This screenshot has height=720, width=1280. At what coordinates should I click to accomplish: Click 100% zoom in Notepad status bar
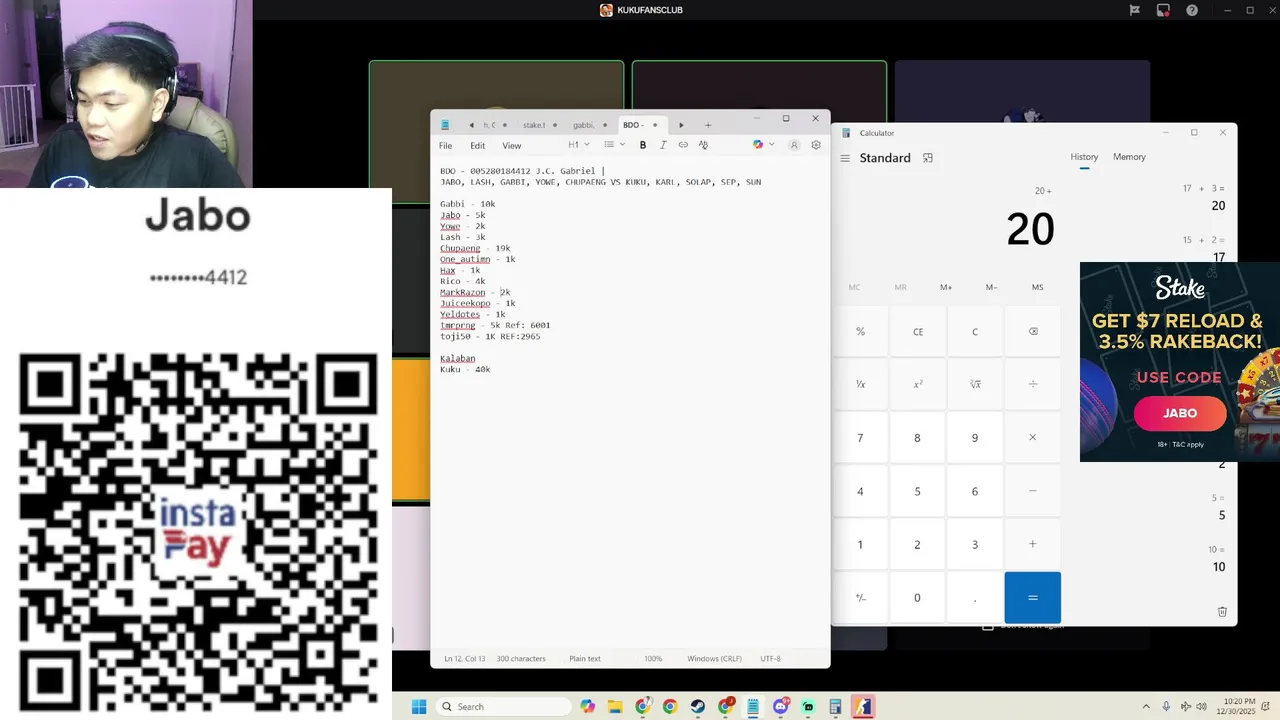tap(653, 659)
